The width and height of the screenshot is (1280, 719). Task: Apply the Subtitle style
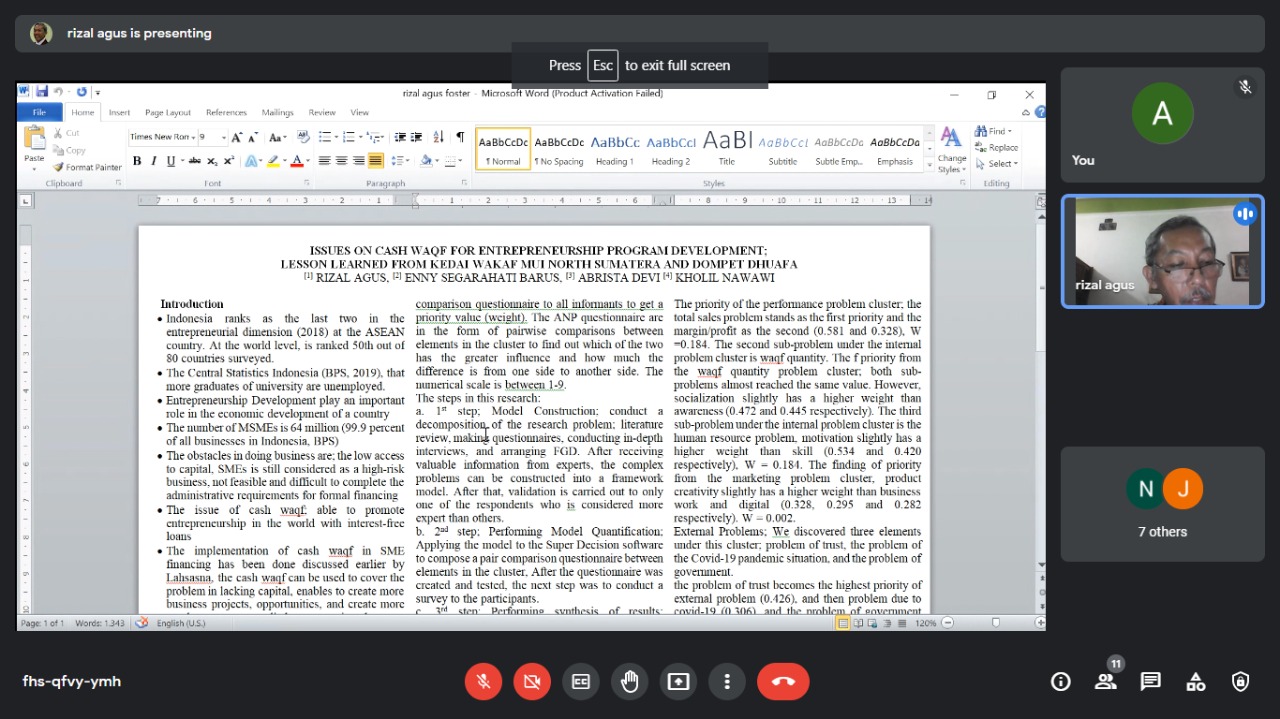(783, 149)
